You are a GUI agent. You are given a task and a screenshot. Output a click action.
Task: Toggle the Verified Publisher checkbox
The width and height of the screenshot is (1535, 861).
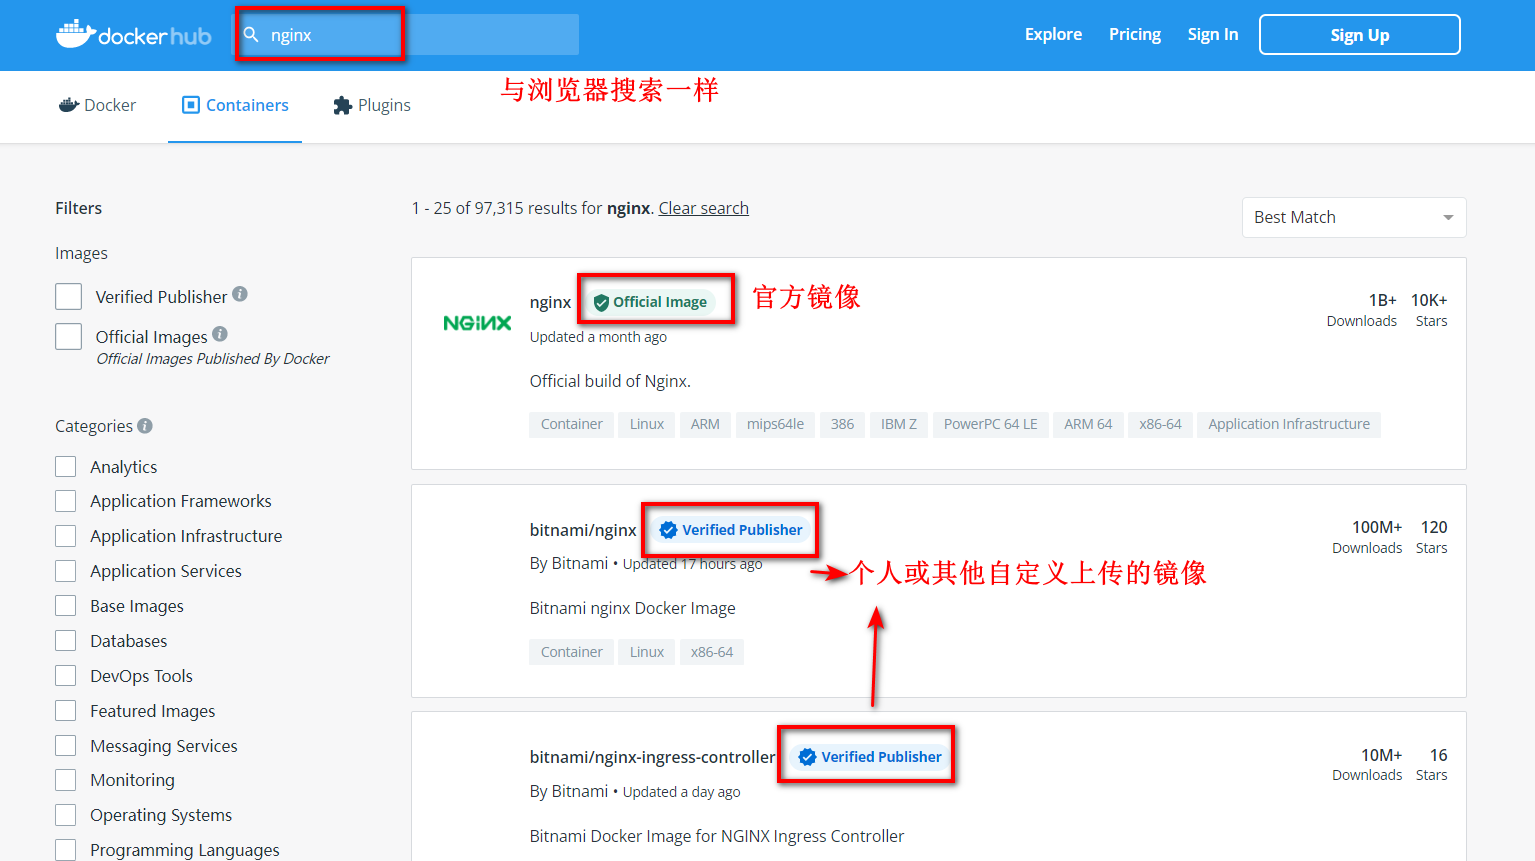click(68, 297)
